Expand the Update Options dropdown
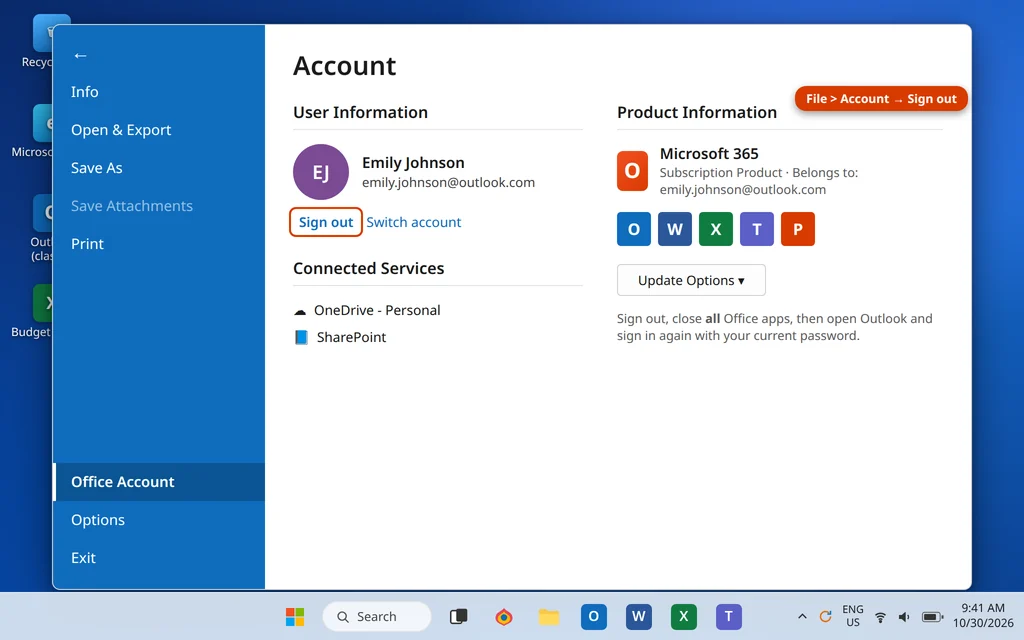1024x640 pixels. [691, 280]
